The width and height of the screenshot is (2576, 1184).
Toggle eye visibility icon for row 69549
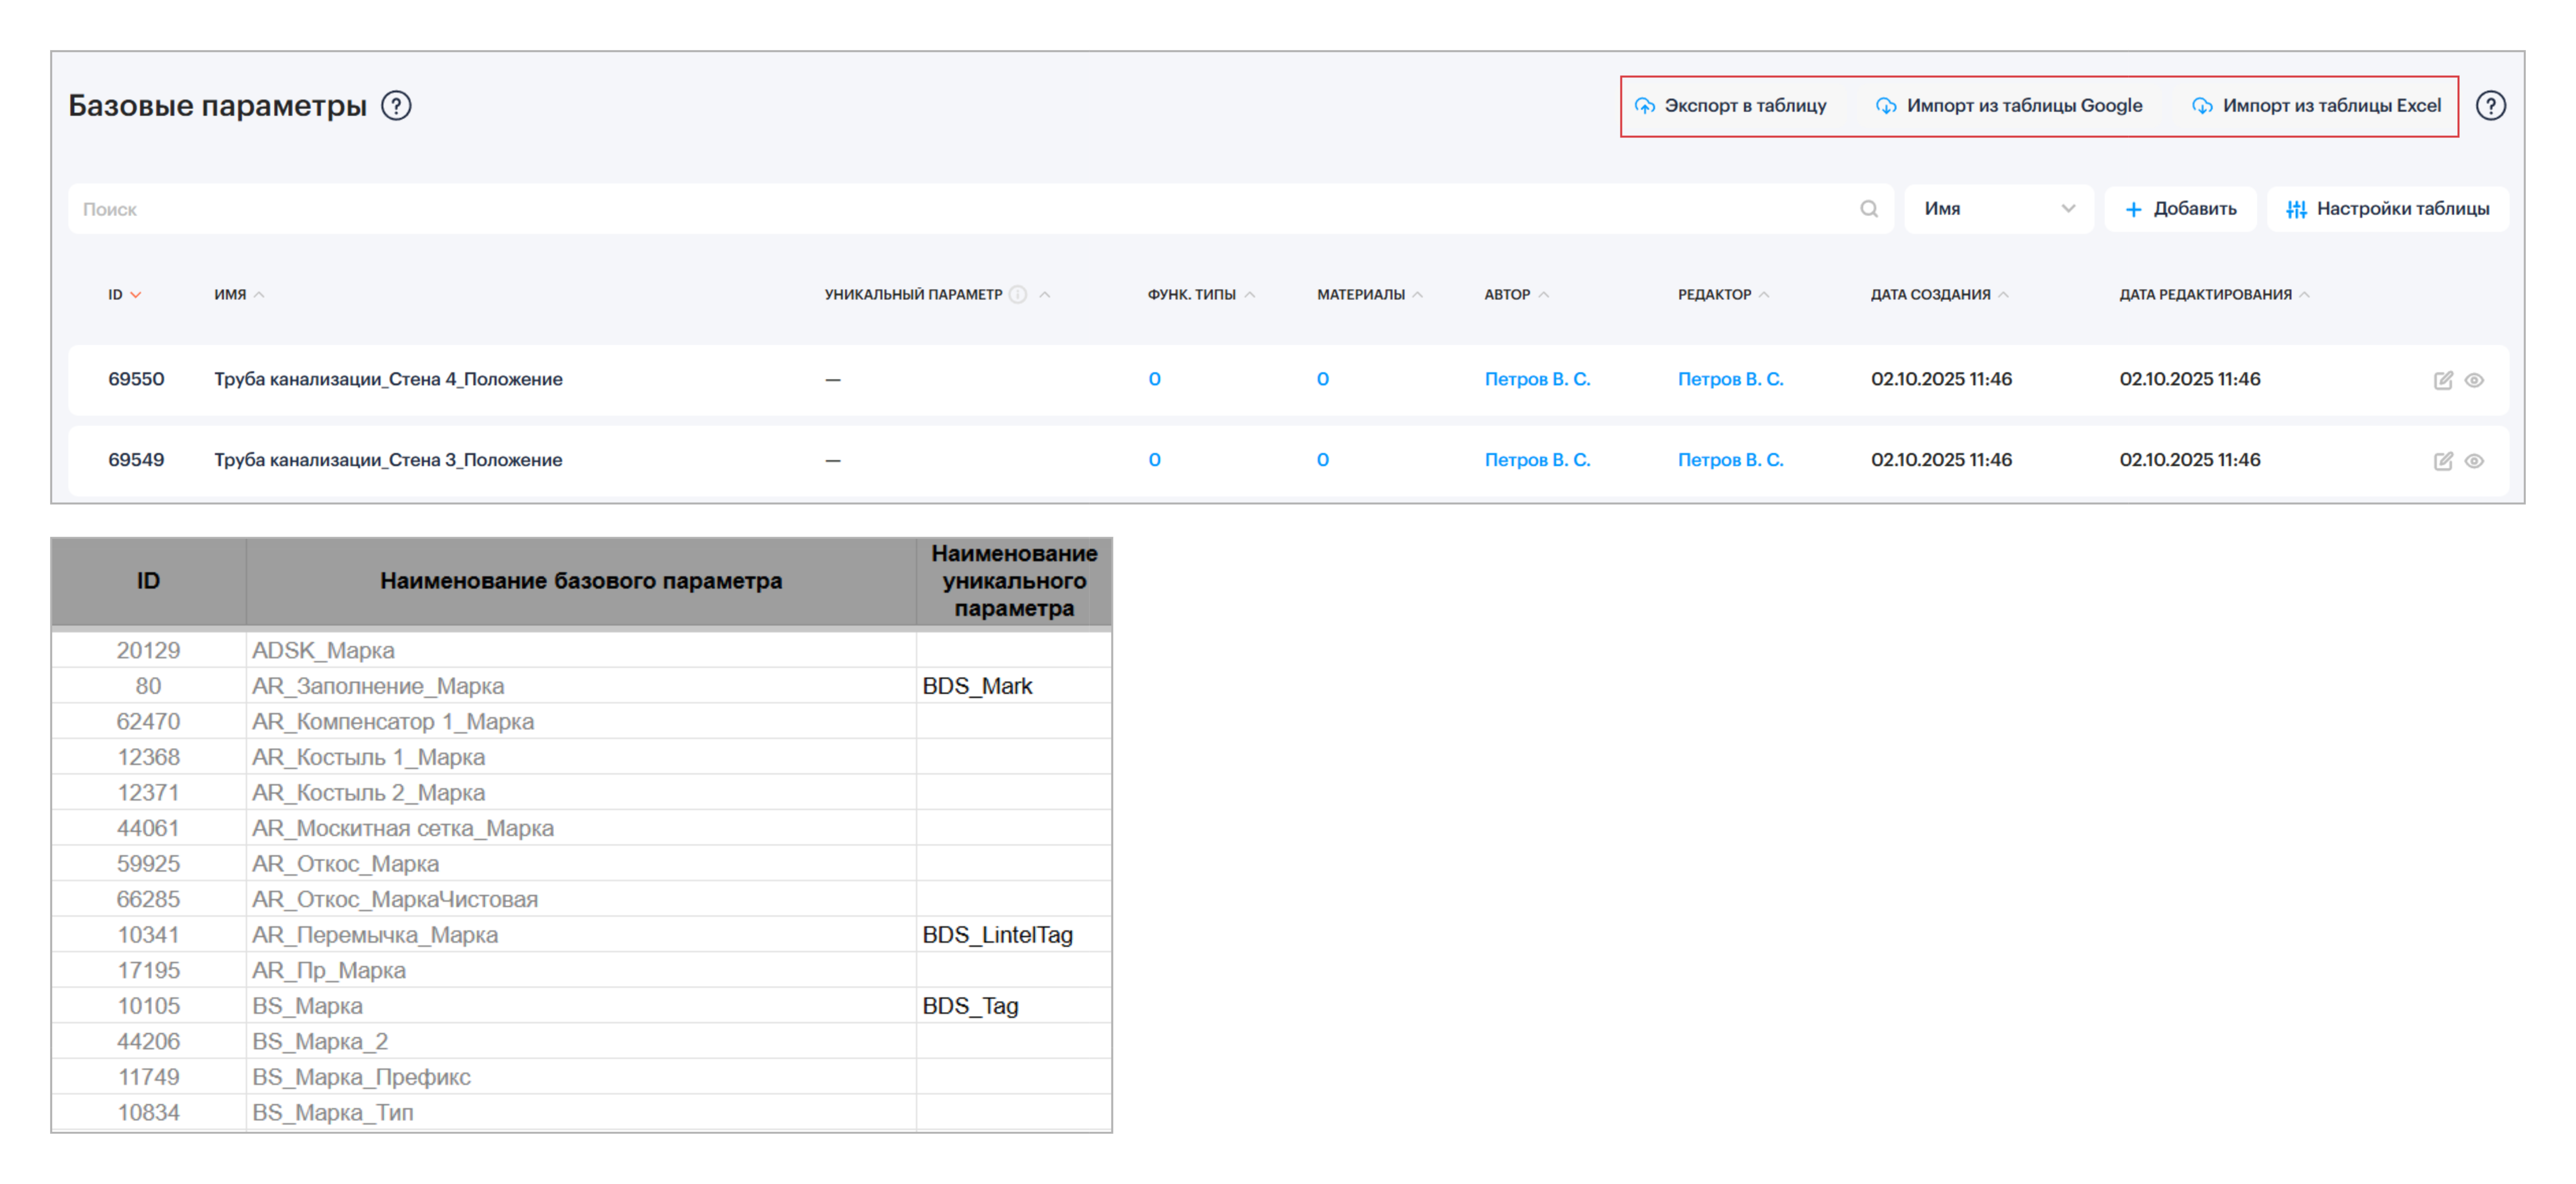(2474, 461)
